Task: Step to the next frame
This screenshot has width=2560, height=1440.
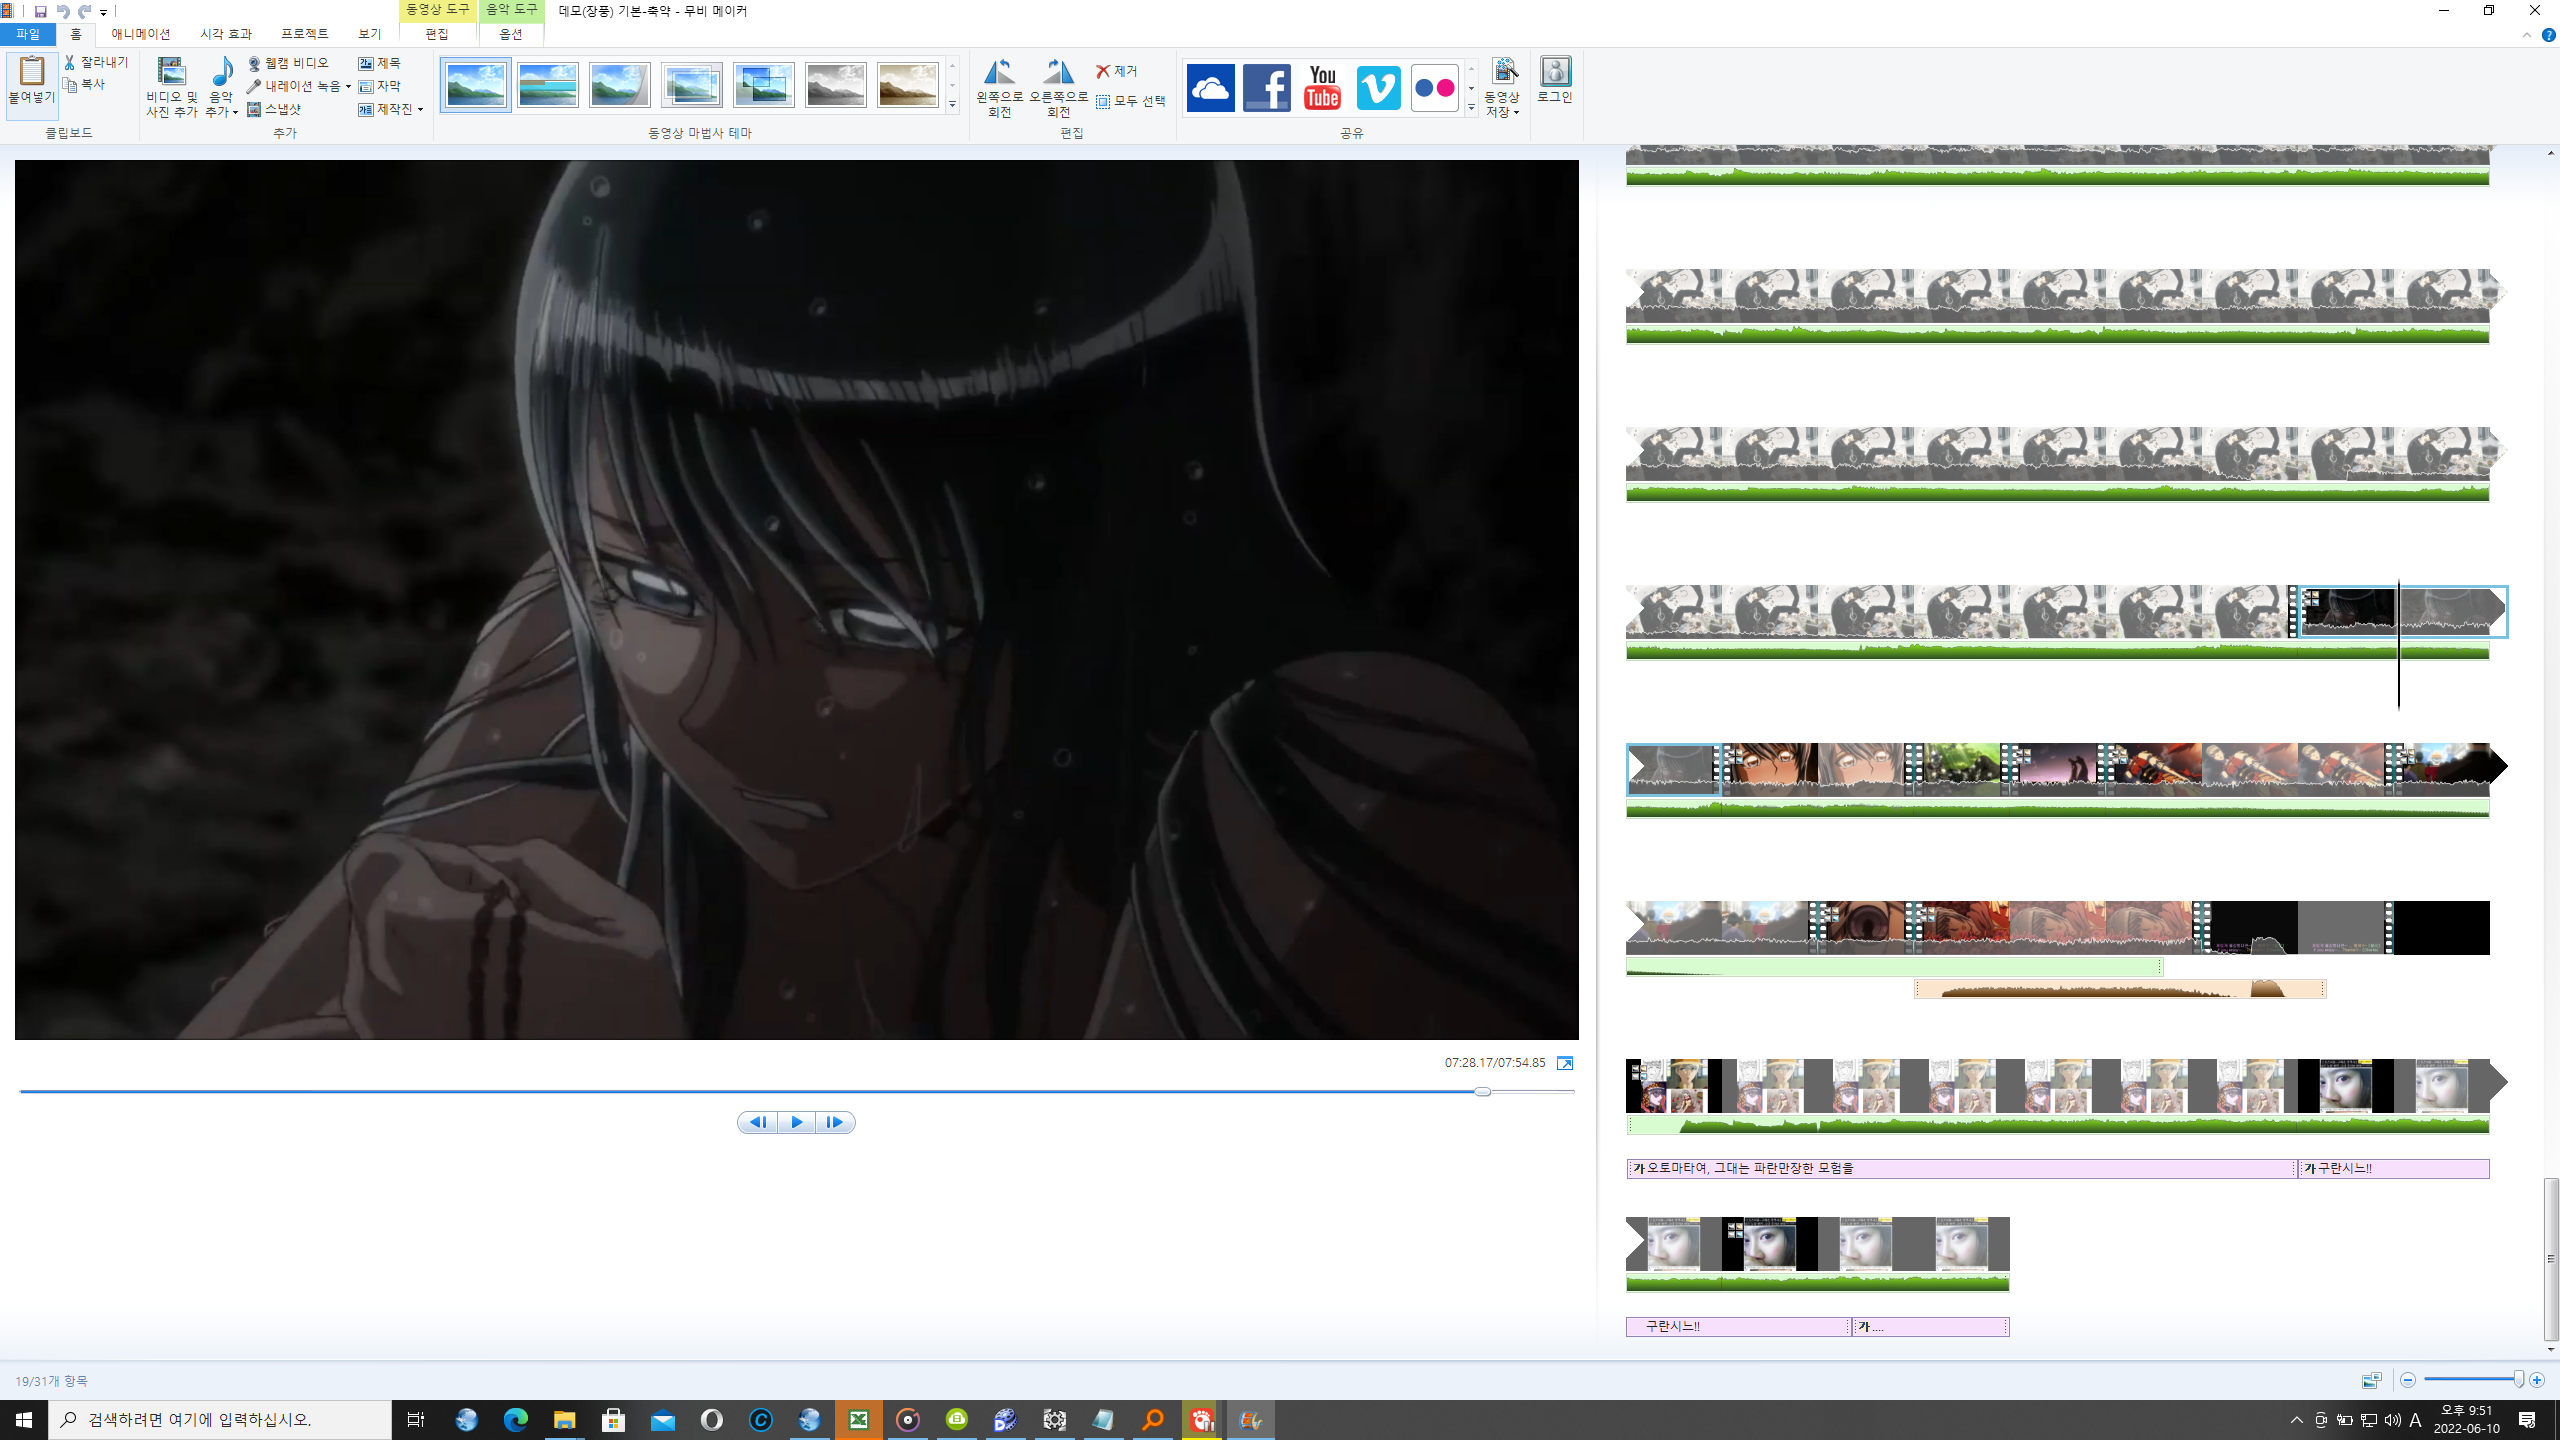Action: (x=835, y=1122)
